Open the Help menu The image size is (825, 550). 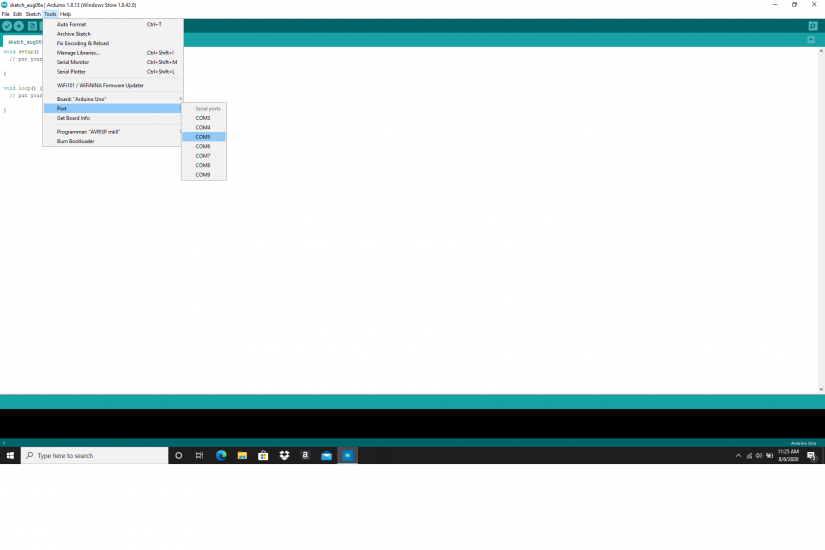(x=65, y=14)
